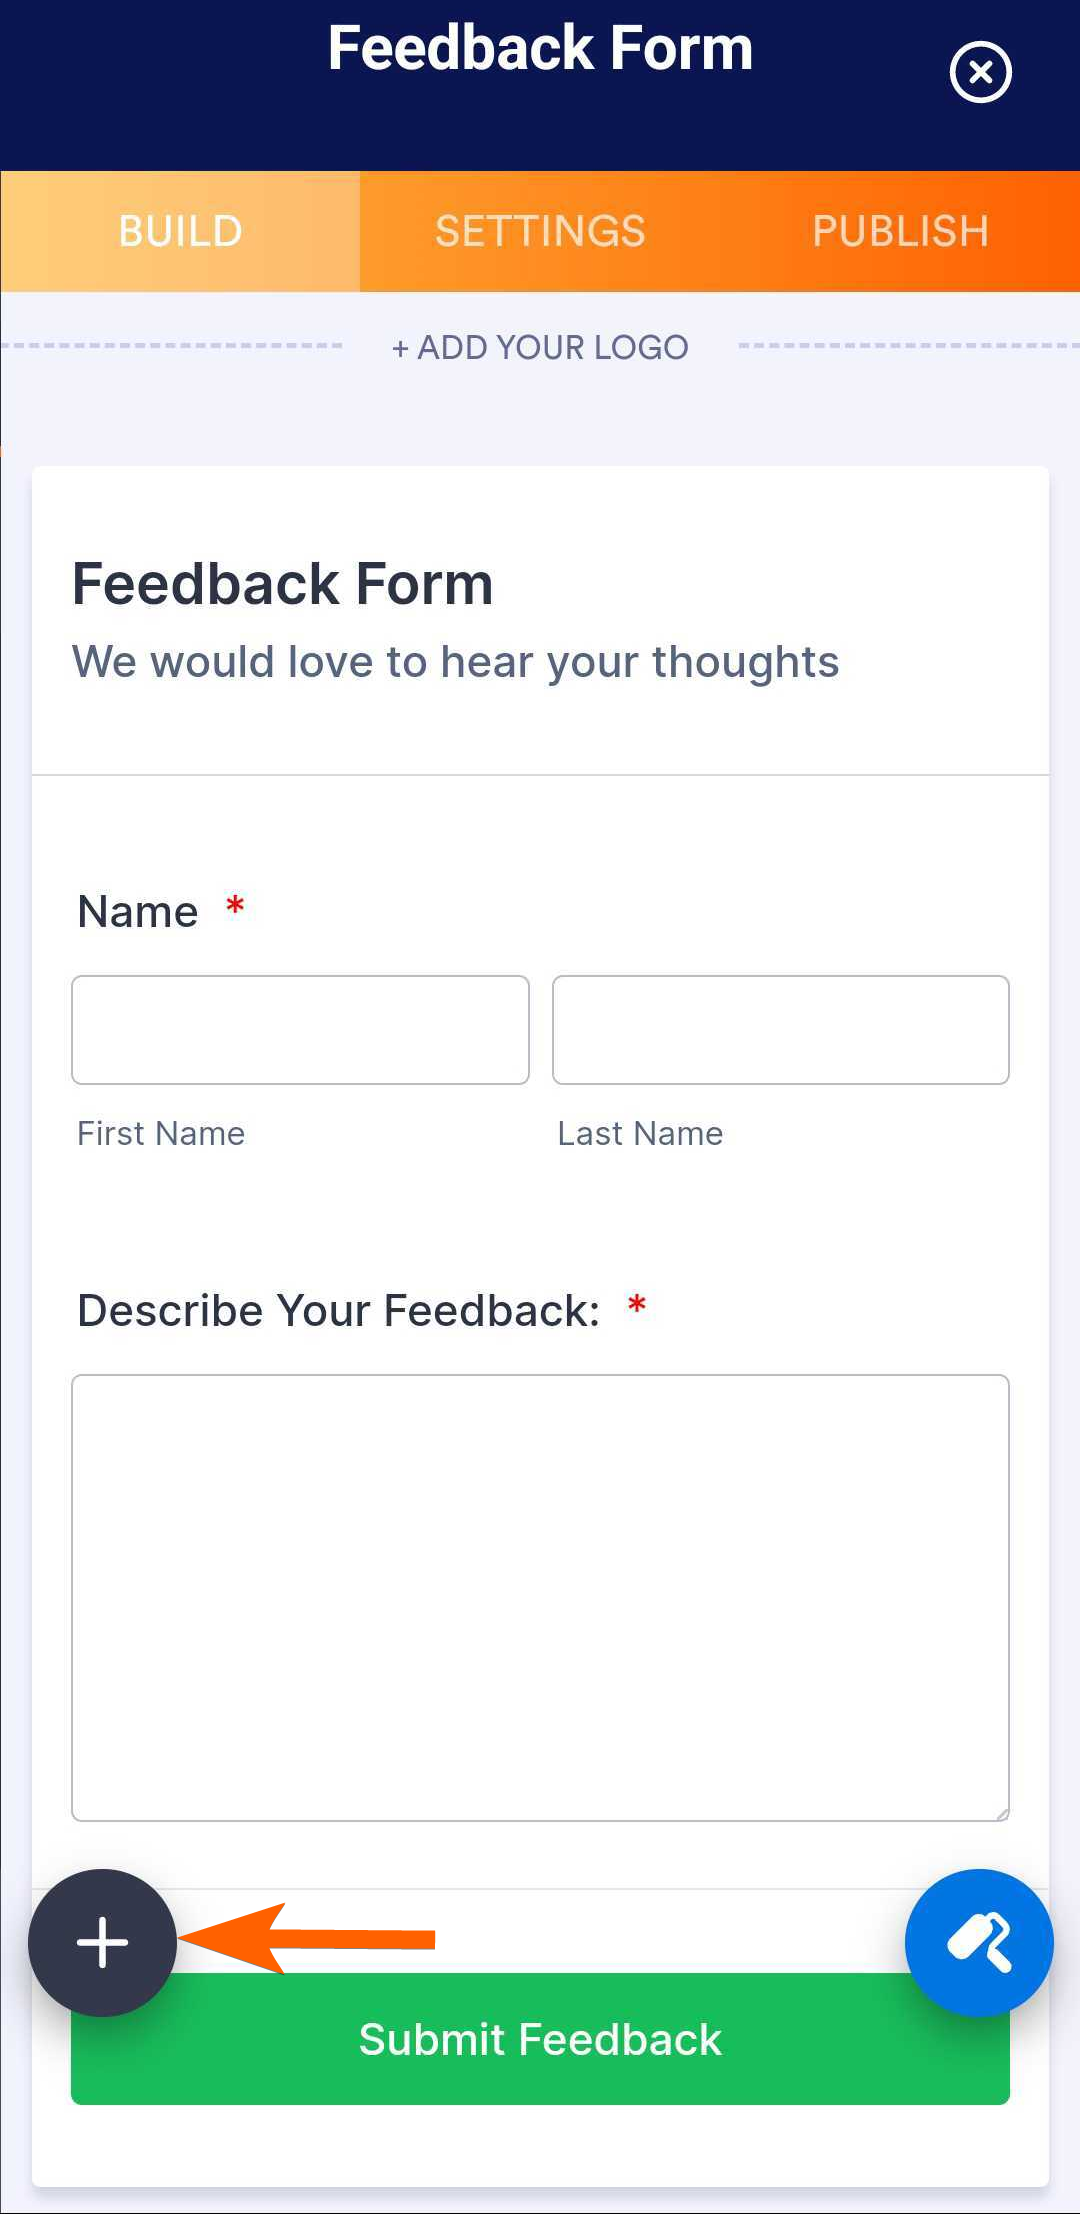Click the First Name sublabel text
Image resolution: width=1080 pixels, height=2214 pixels.
[x=161, y=1133]
